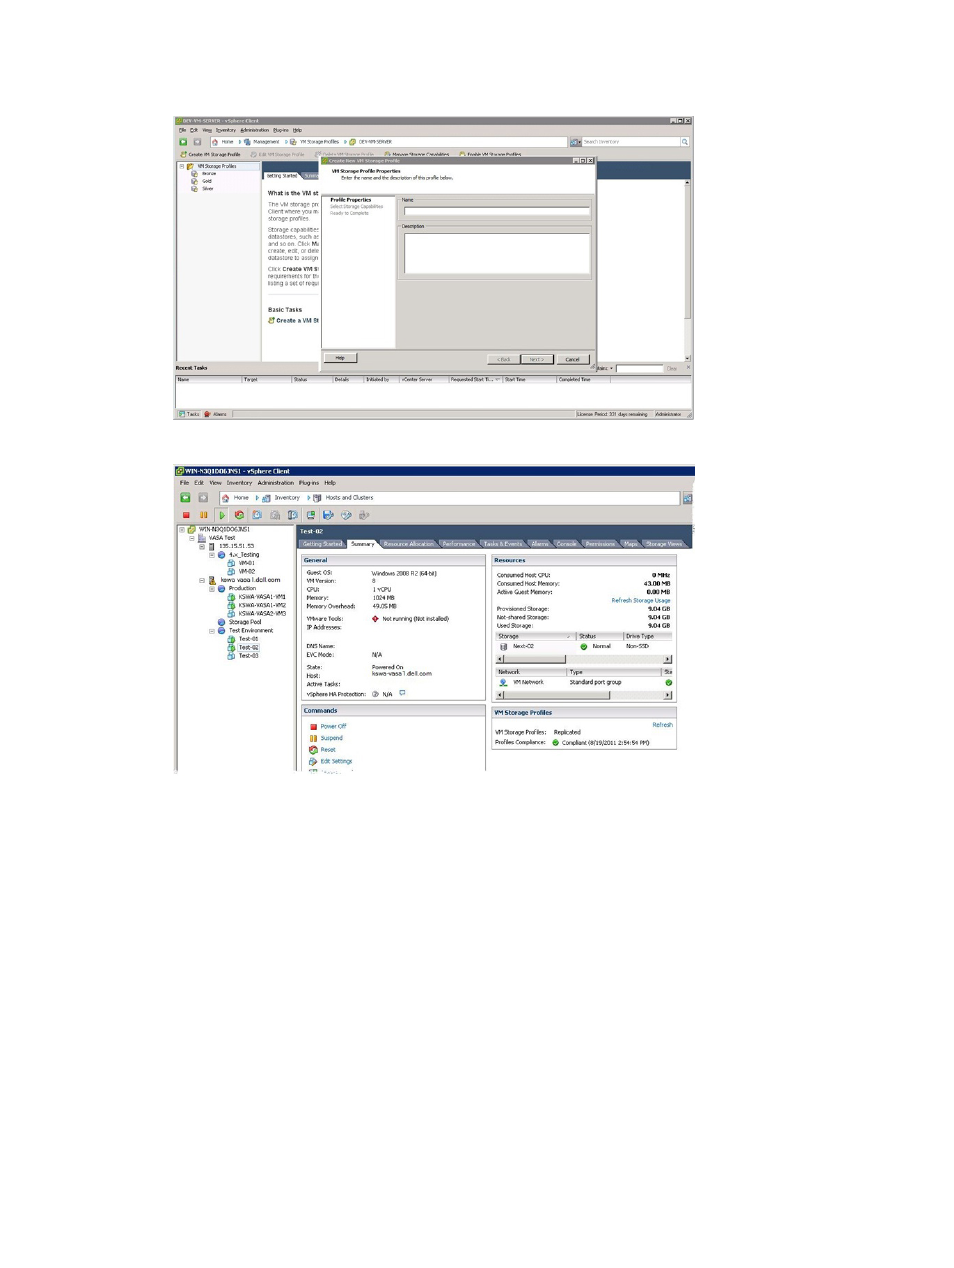Click the Inventory icon in WIN-N3Q1DD6JNS1 navigation bar
The height and width of the screenshot is (1268, 954).
click(266, 497)
